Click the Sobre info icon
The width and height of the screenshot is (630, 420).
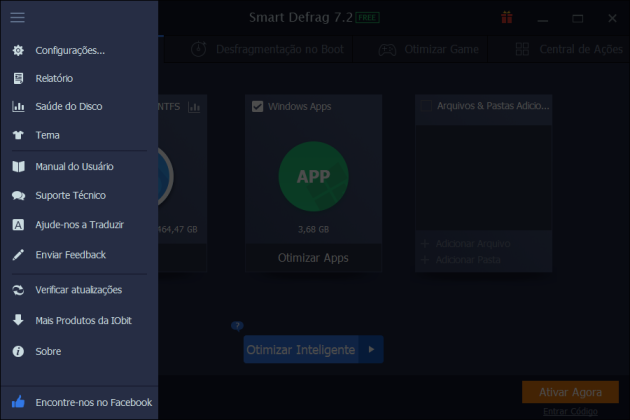point(18,351)
